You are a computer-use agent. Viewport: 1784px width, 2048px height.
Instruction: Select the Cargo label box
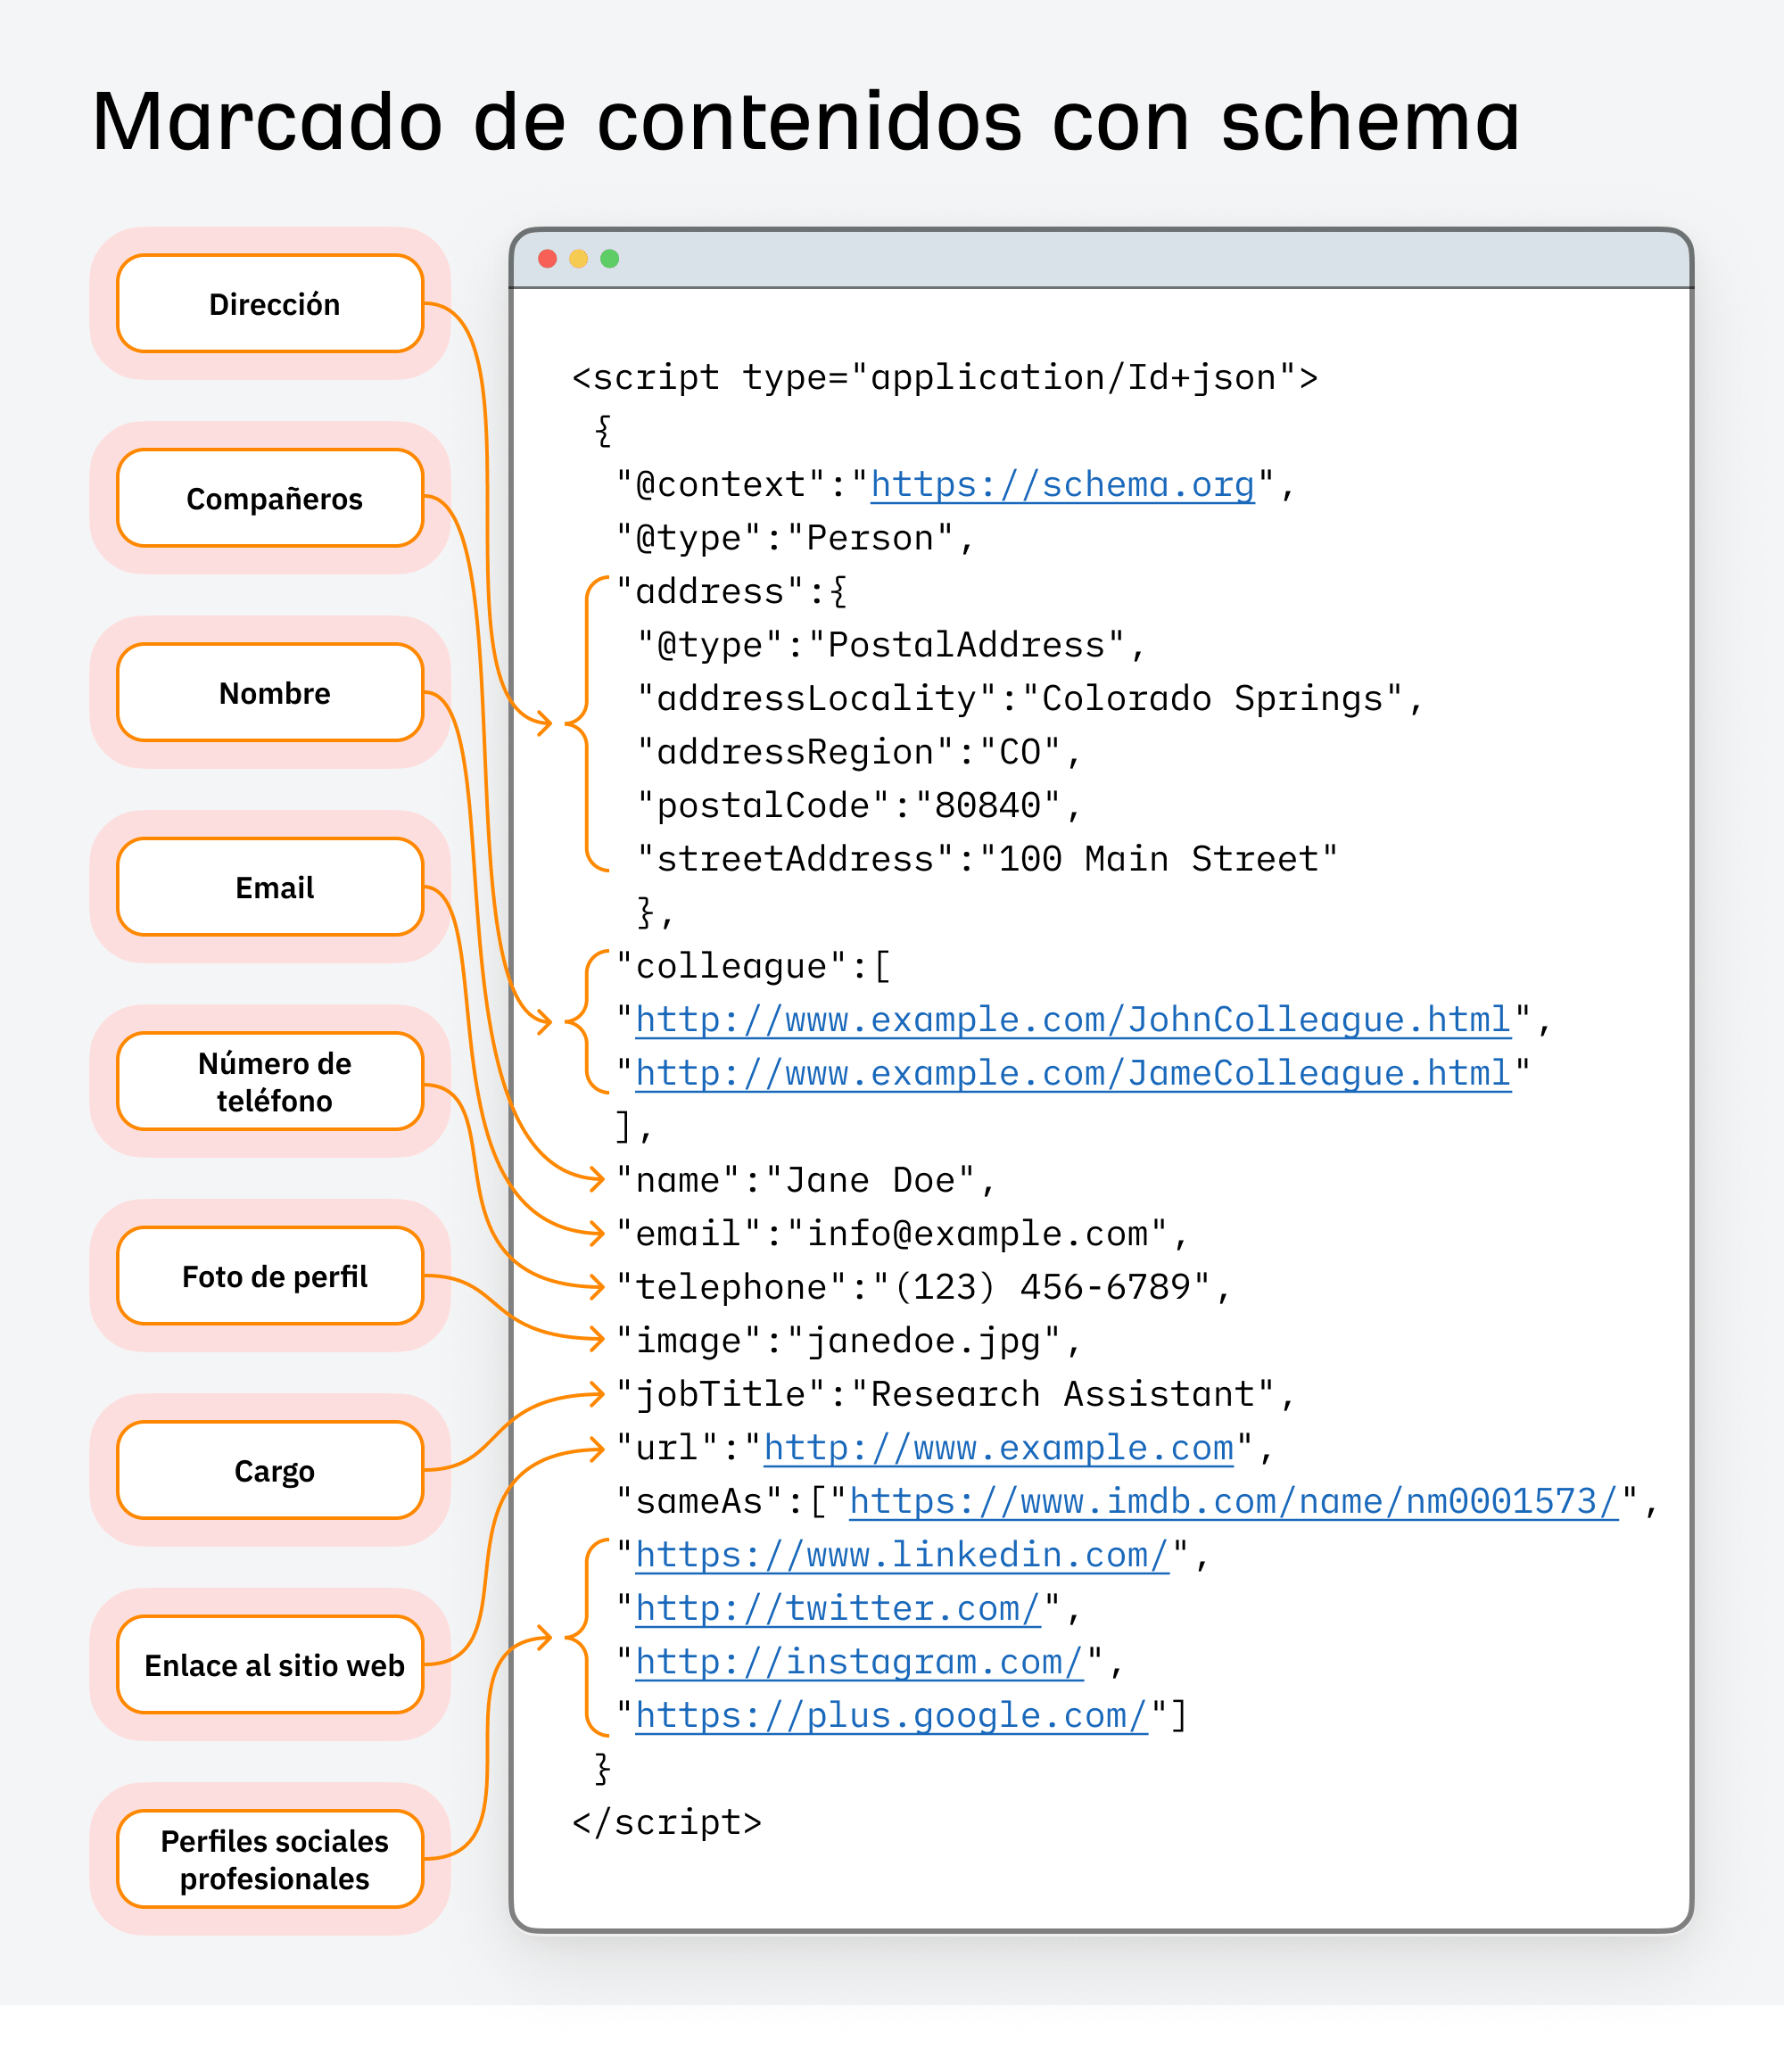click(272, 1470)
